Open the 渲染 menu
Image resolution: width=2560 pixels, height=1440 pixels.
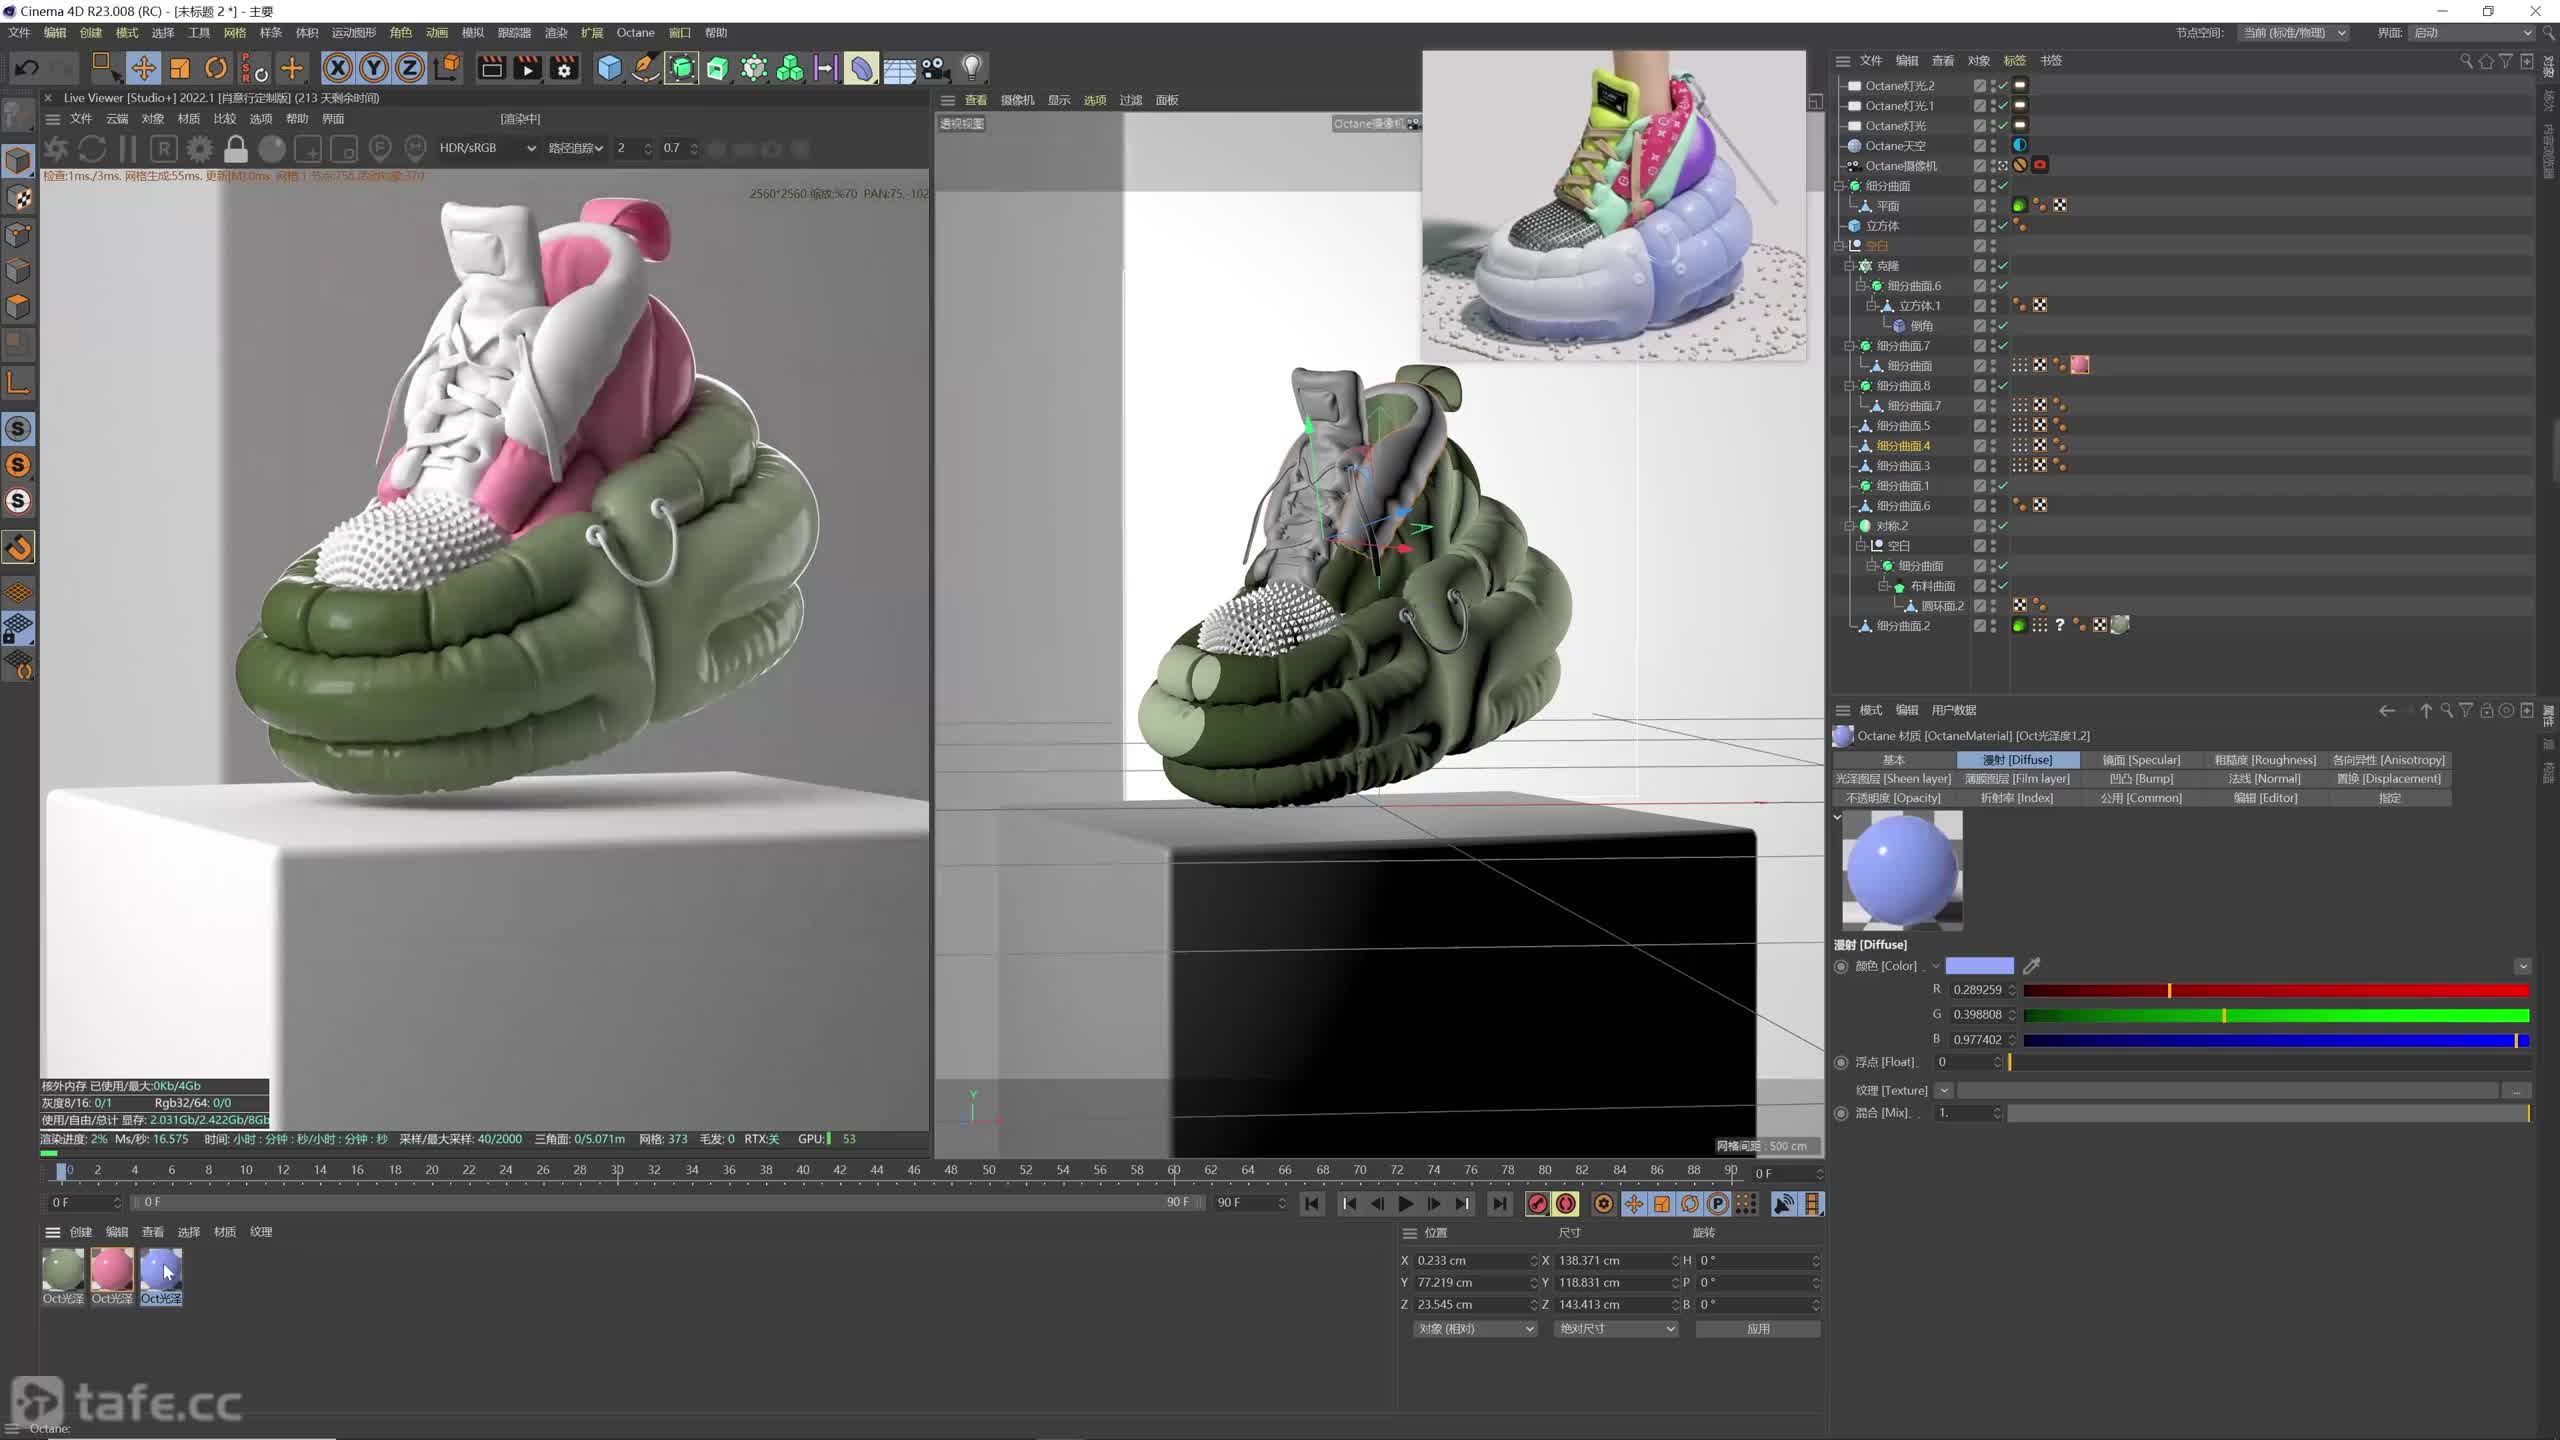click(556, 33)
